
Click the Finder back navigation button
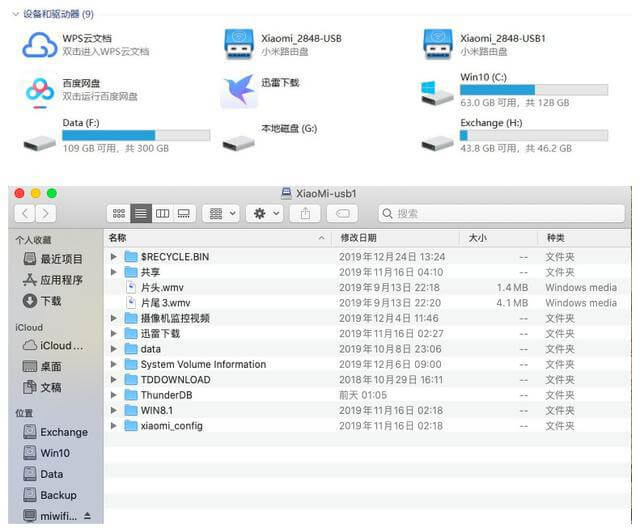pyautogui.click(x=26, y=214)
